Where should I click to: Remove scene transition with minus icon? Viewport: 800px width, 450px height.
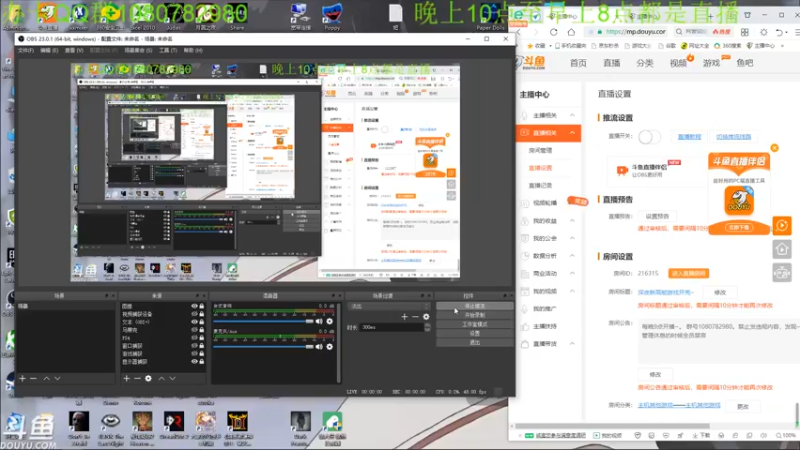click(x=415, y=317)
